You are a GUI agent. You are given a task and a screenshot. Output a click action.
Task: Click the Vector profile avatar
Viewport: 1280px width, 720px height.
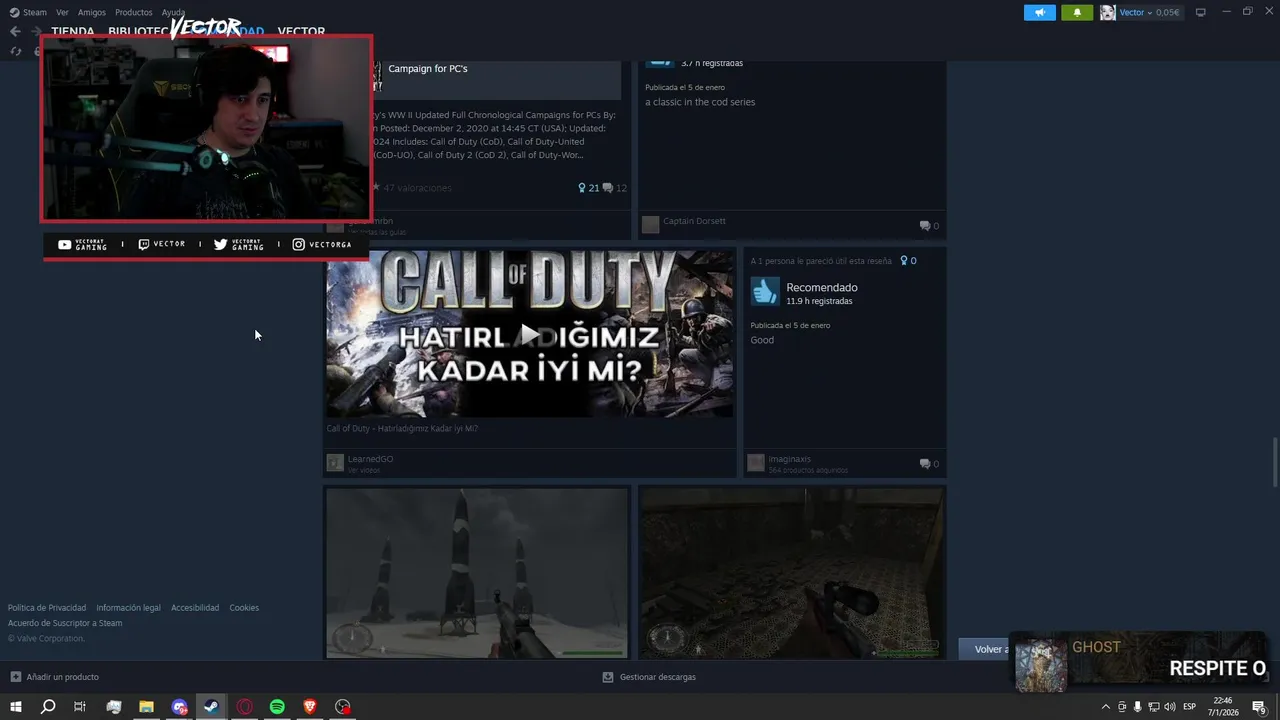[1107, 13]
